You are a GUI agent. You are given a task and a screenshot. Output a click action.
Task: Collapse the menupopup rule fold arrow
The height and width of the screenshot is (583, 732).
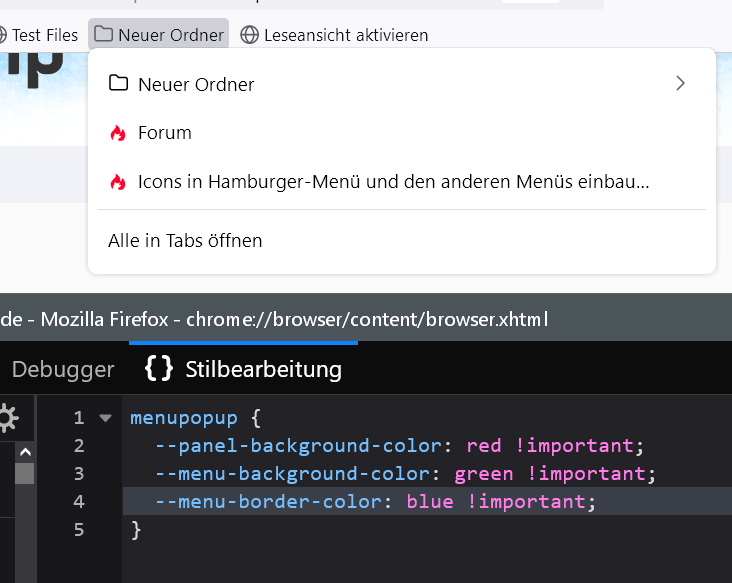[x=105, y=418]
